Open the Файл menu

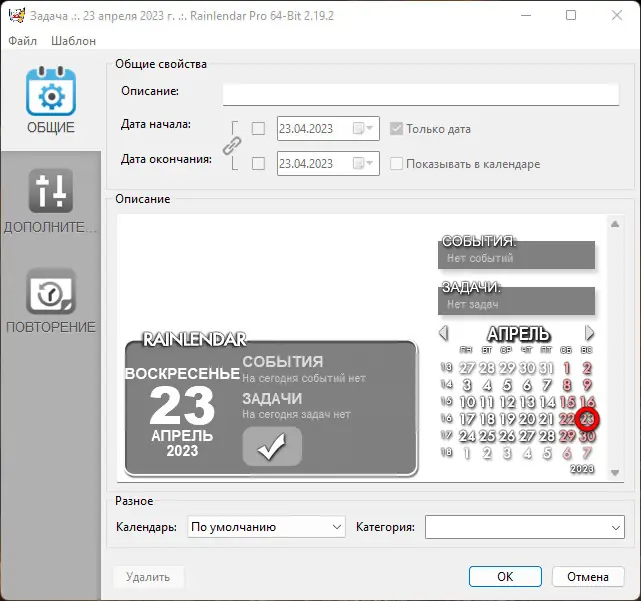point(22,41)
